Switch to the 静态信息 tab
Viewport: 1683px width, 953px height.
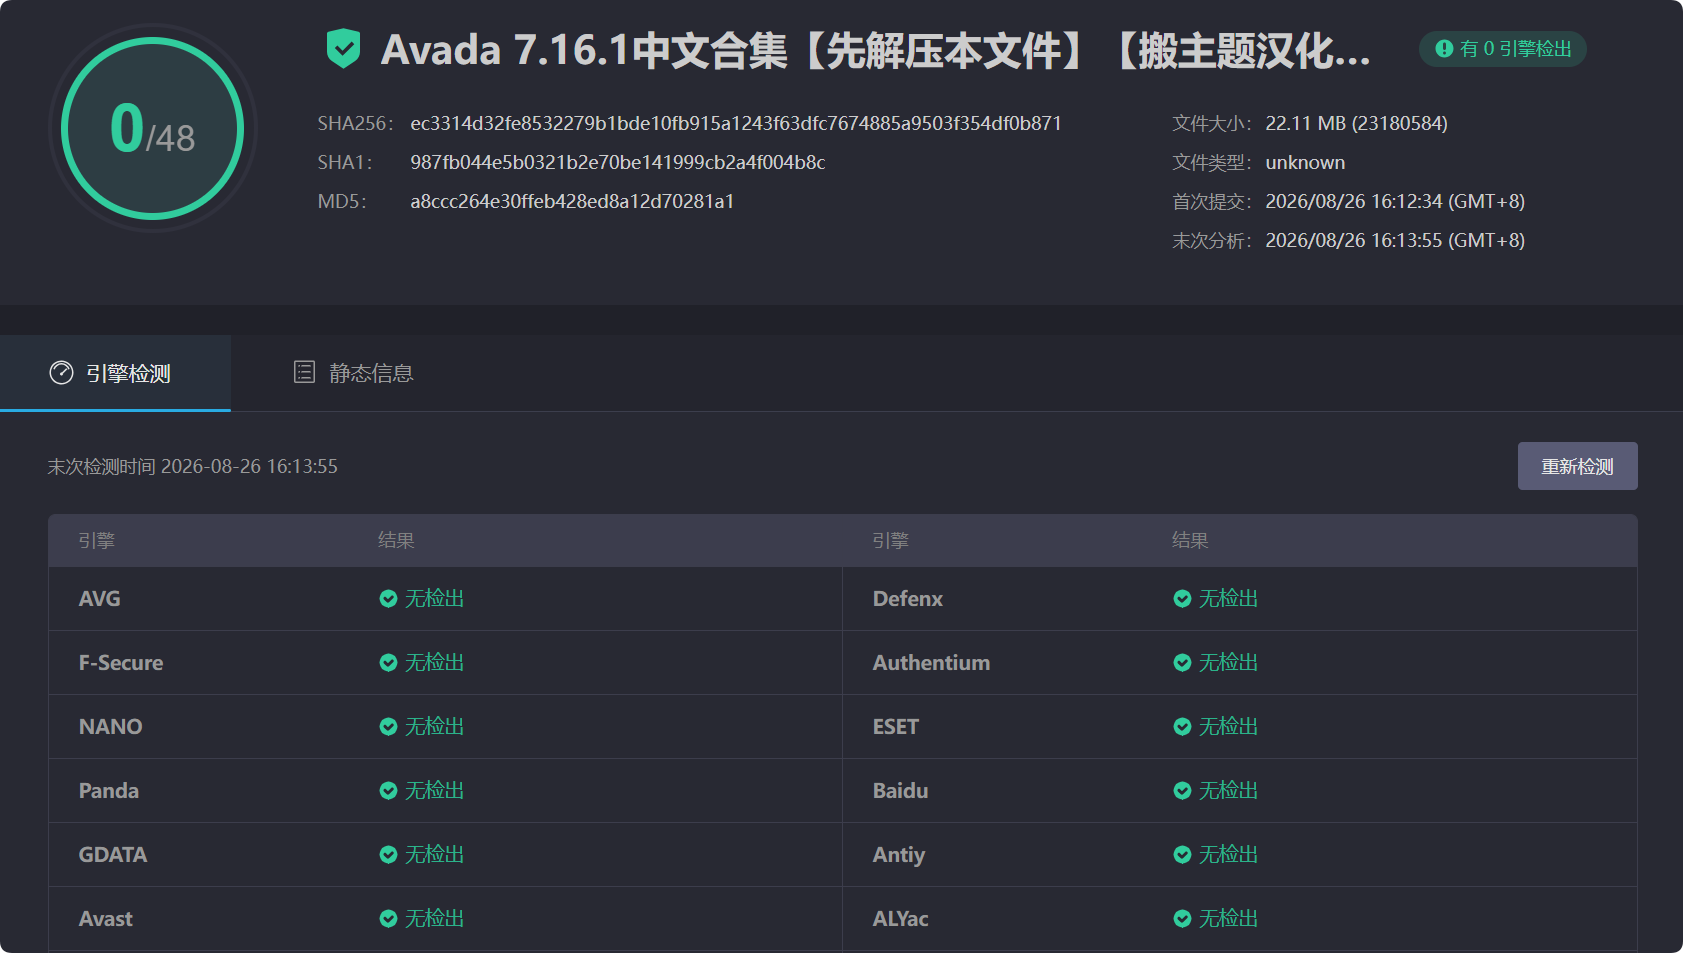pos(353,373)
